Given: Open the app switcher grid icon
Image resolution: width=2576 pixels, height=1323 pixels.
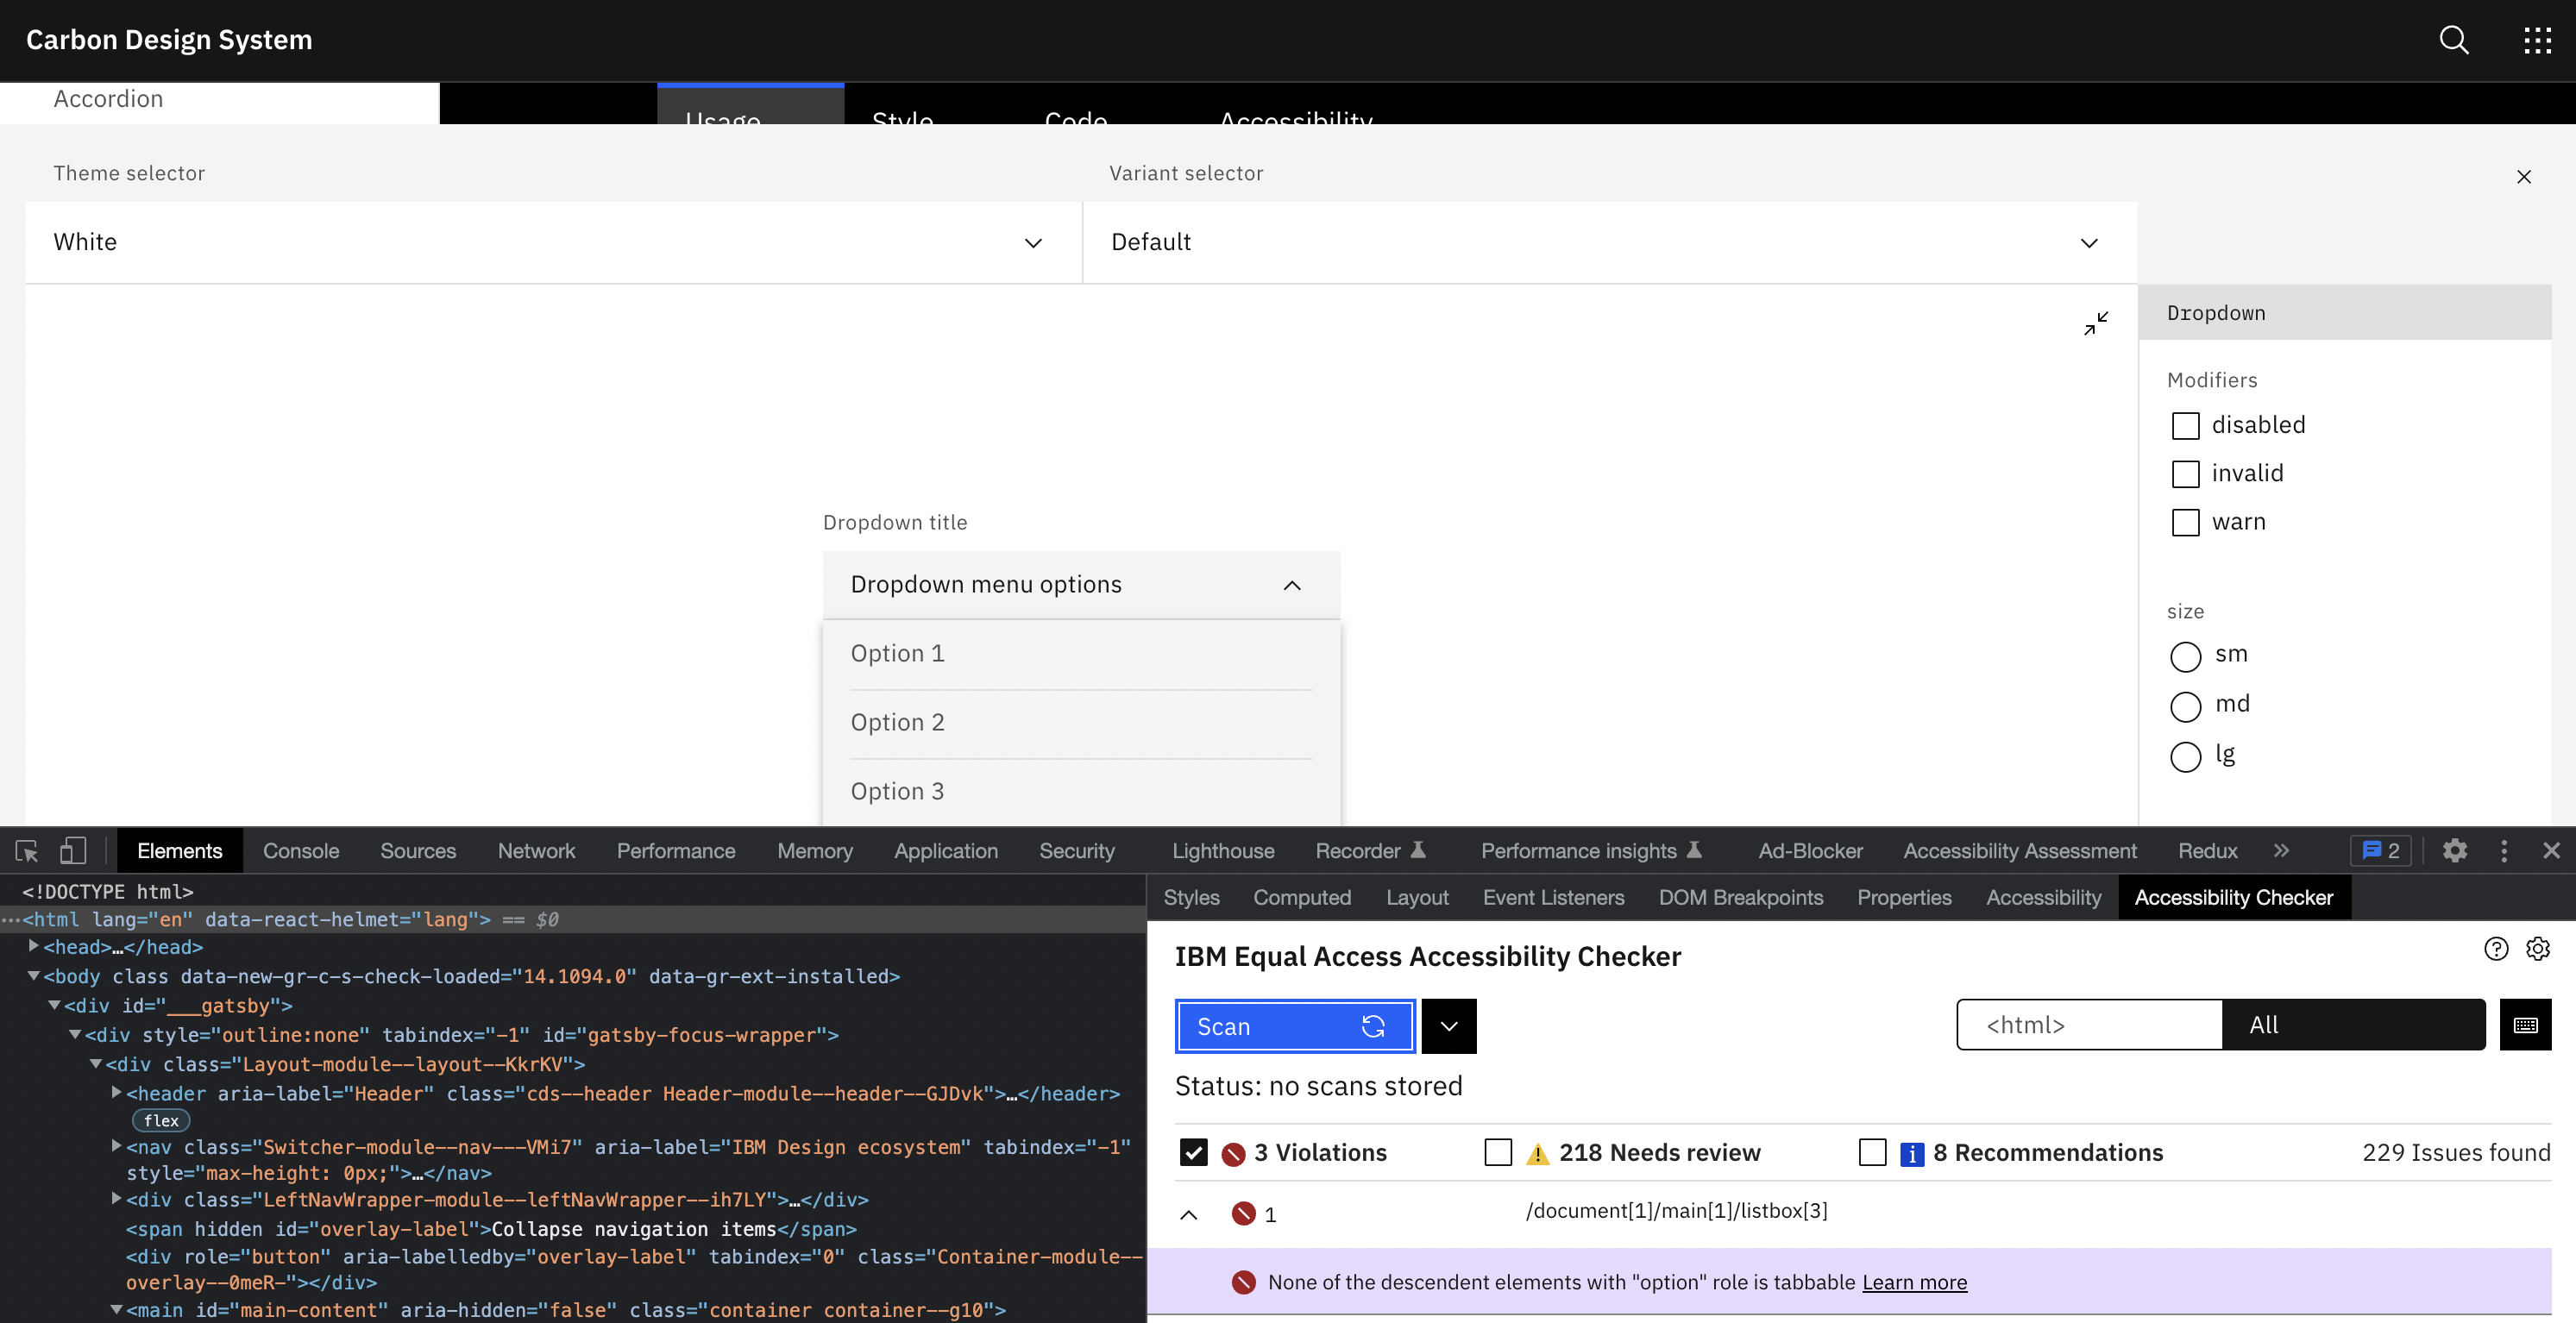Looking at the screenshot, I should click(2537, 40).
